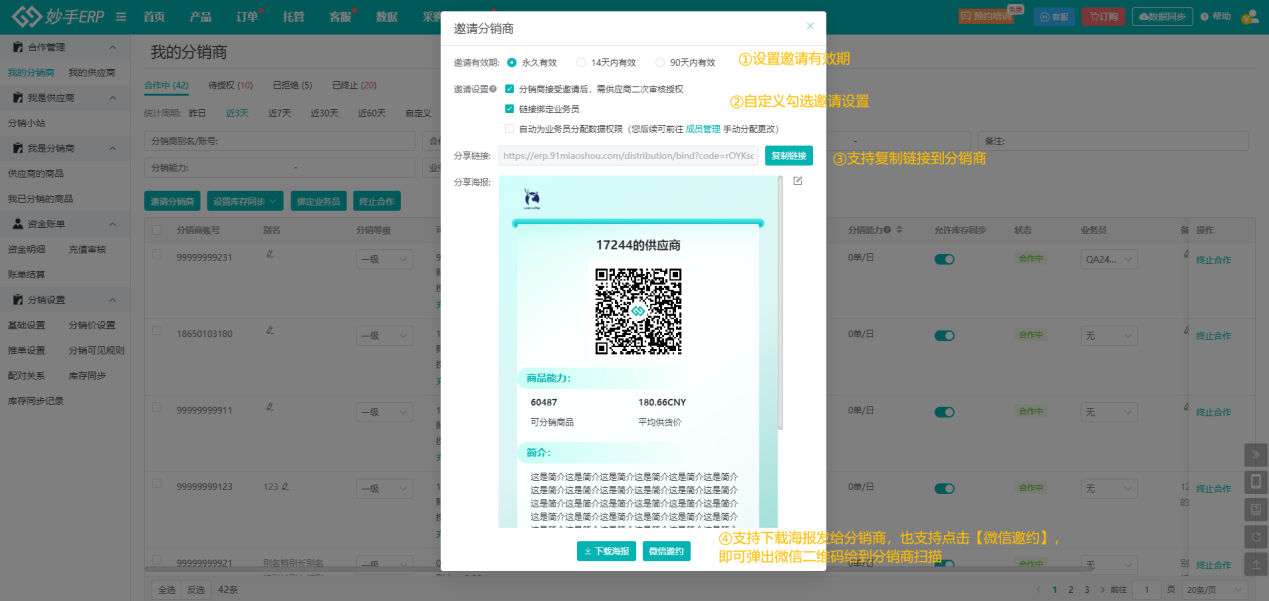Open the 设置库存同步 dropdown button

point(245,201)
